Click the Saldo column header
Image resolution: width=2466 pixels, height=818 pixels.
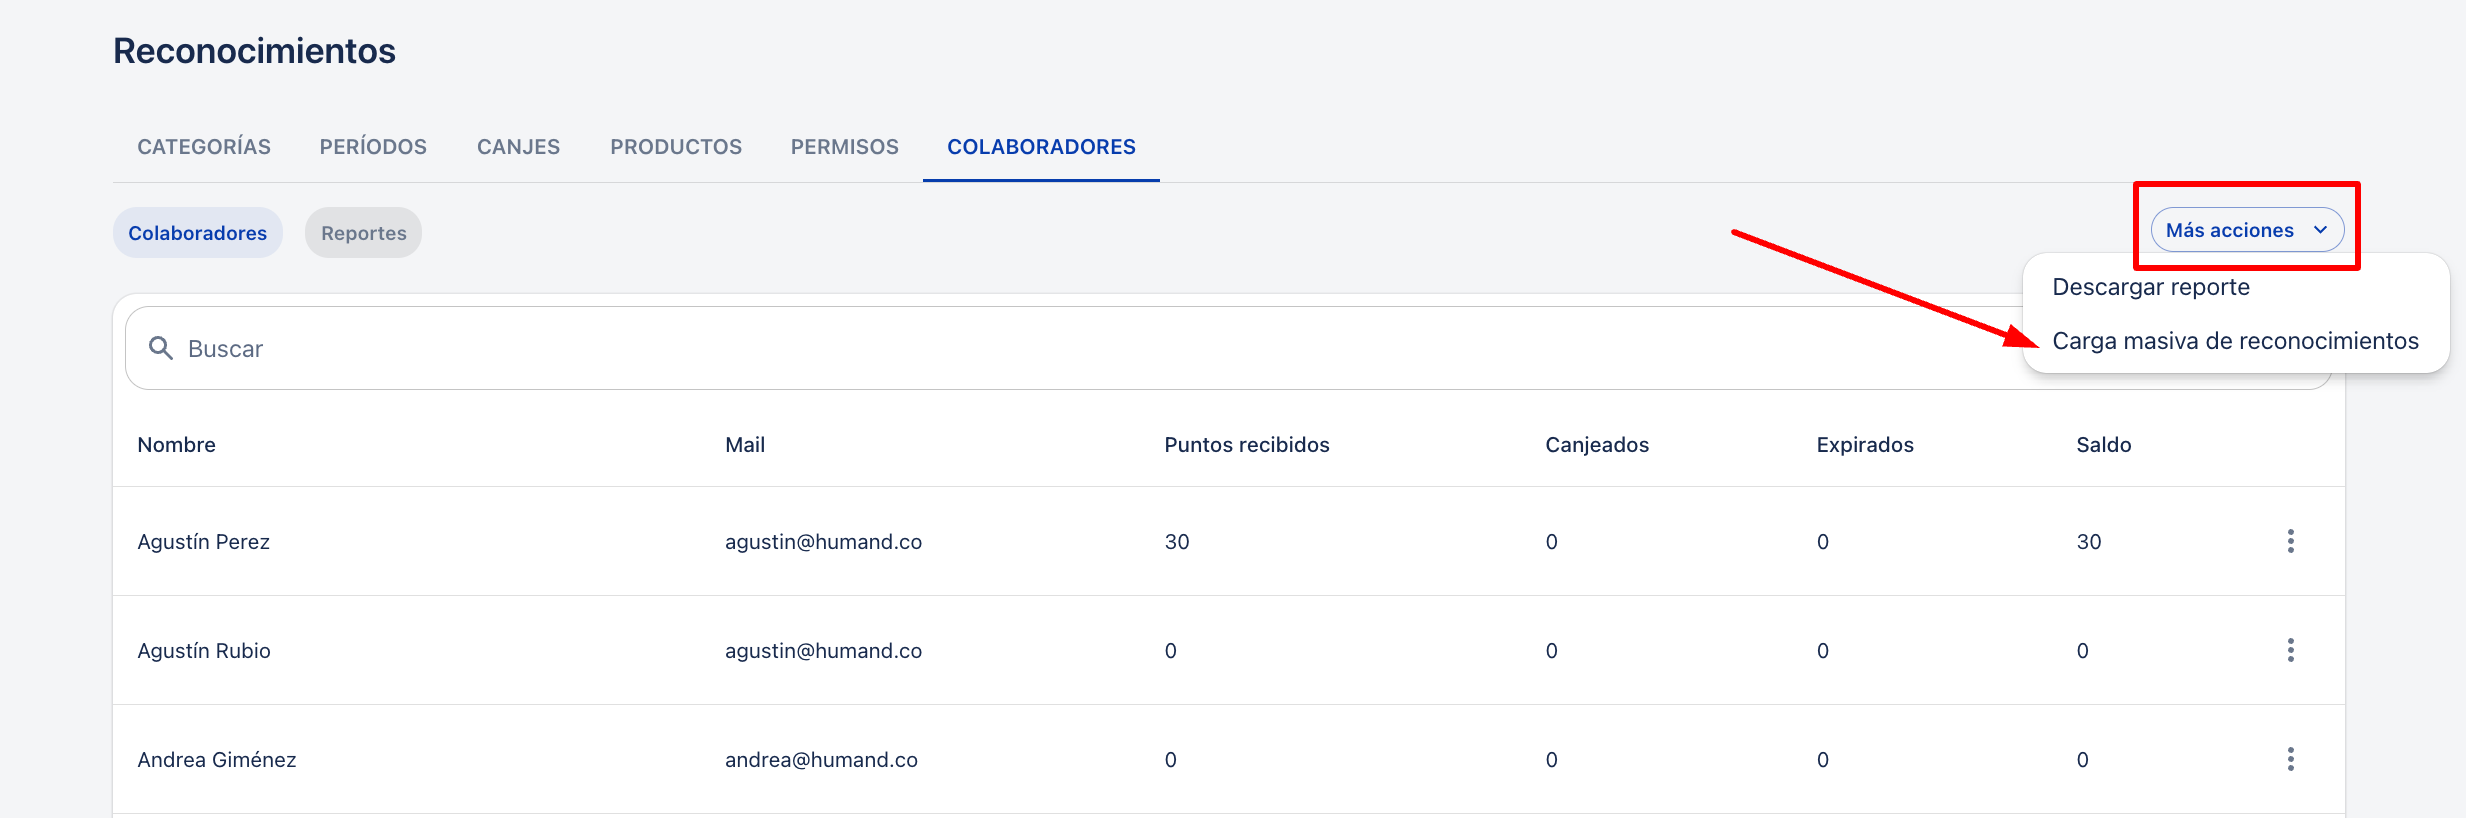click(x=2103, y=445)
